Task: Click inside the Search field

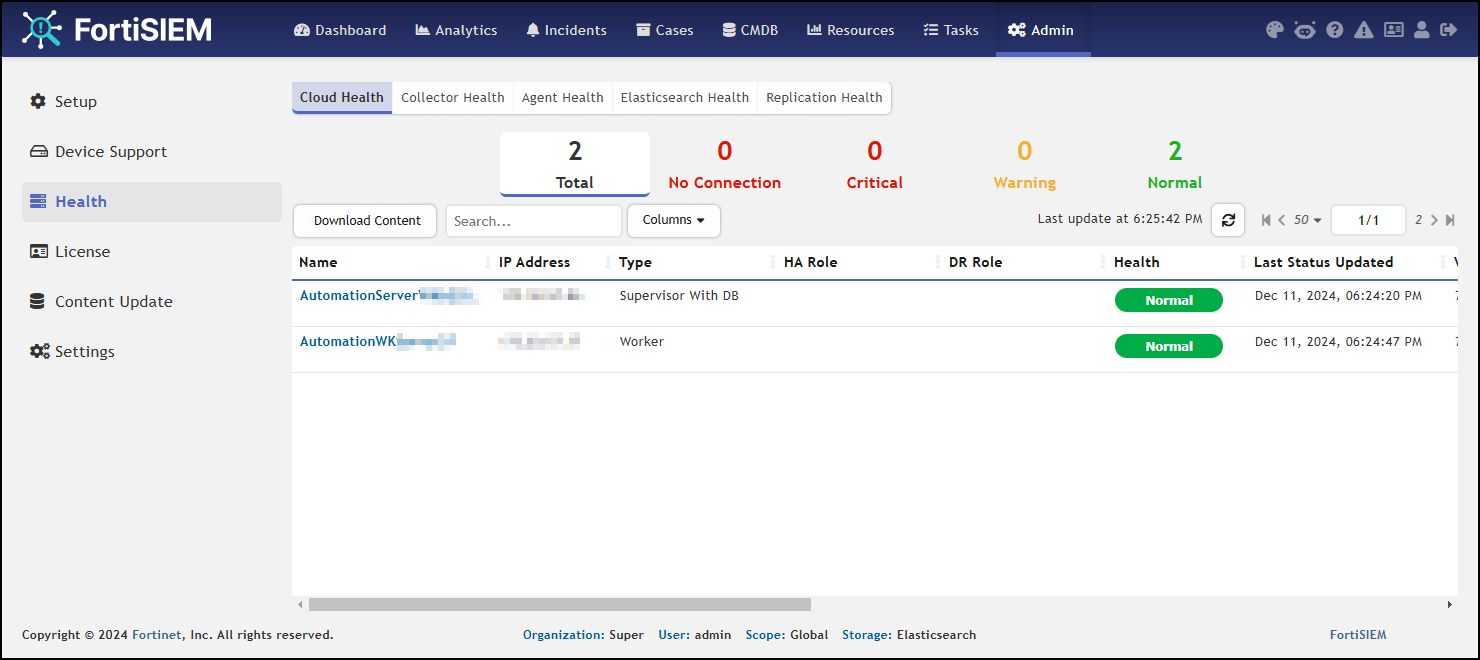Action: [x=533, y=220]
